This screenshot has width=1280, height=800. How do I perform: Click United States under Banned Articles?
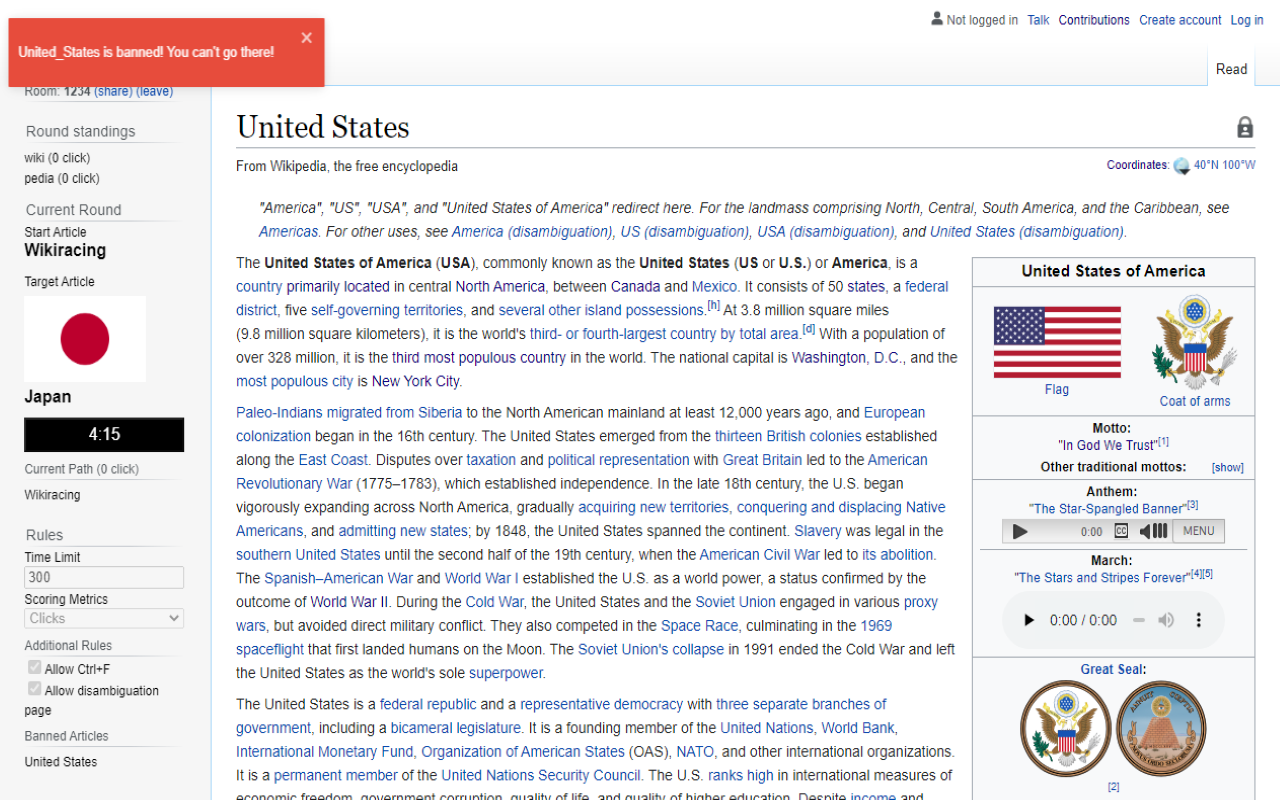pyautogui.click(x=61, y=762)
